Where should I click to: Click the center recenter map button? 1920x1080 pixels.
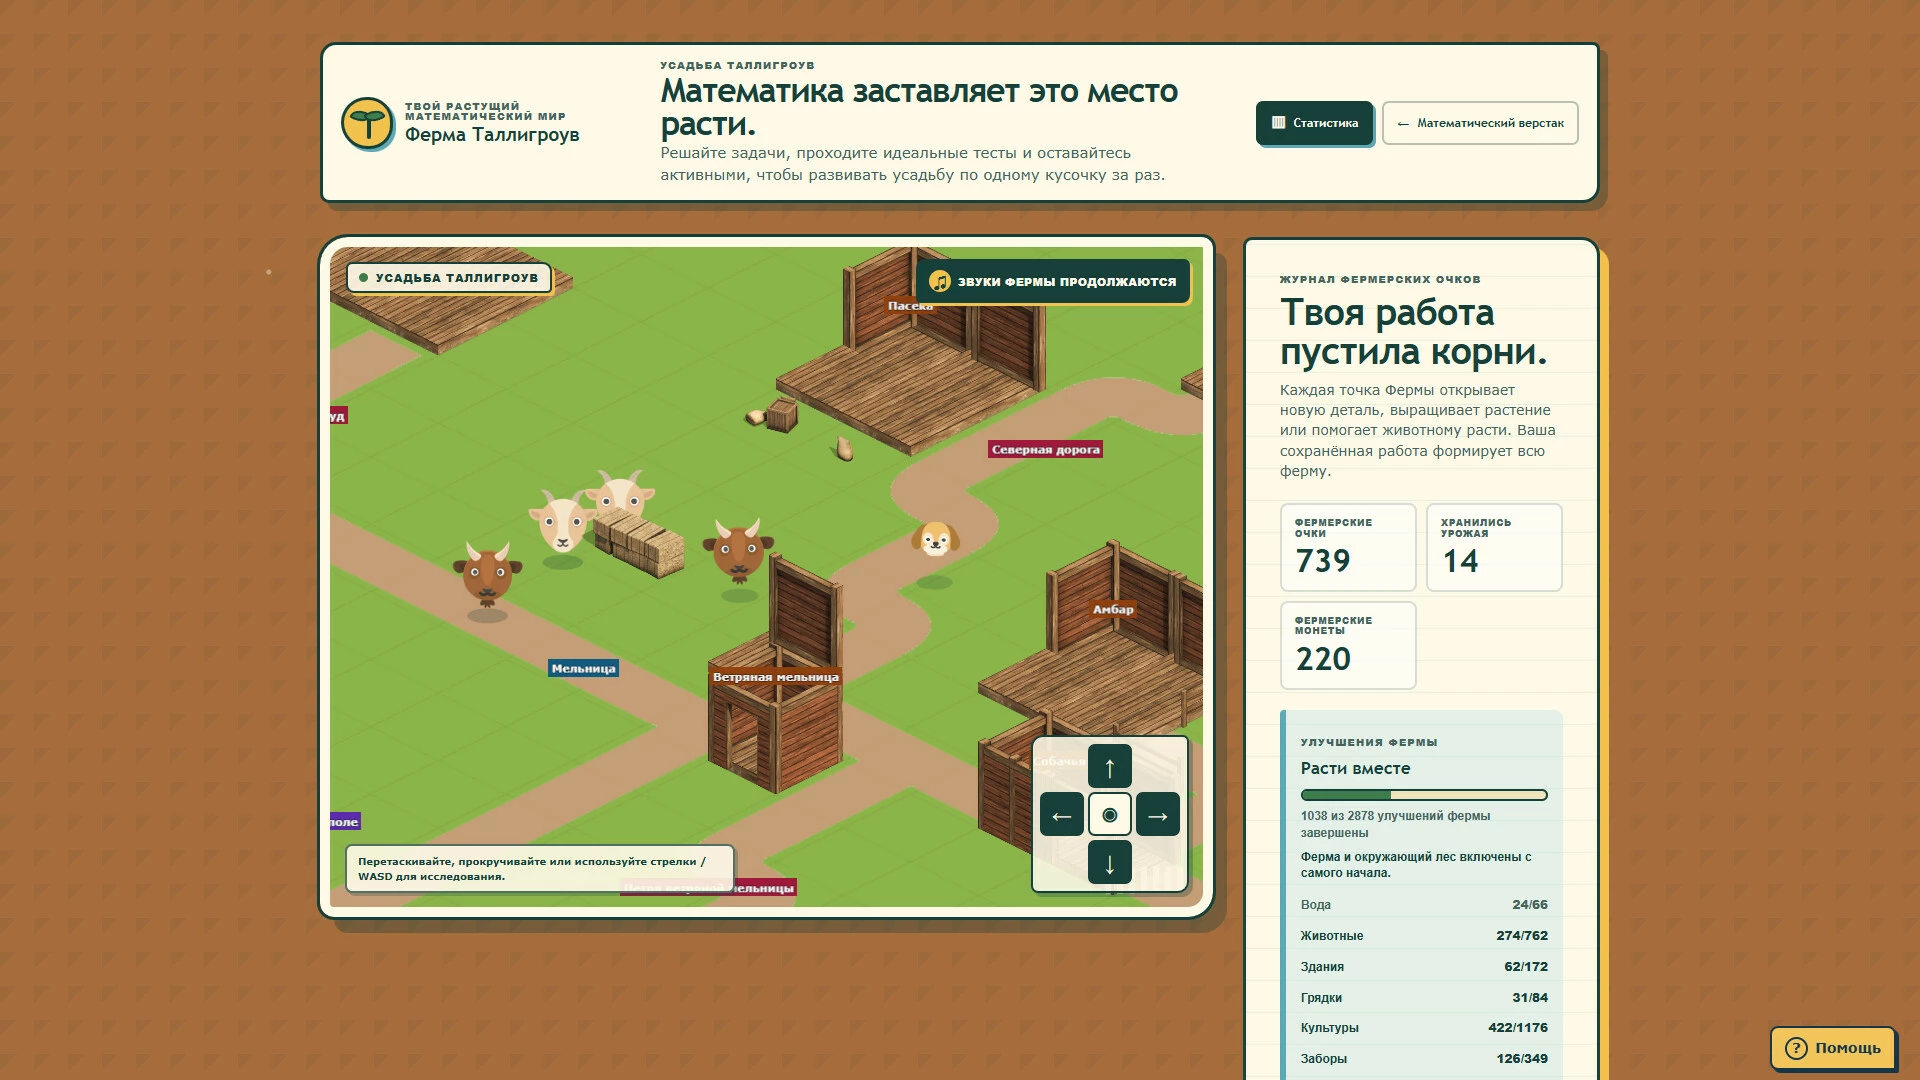1109,815
